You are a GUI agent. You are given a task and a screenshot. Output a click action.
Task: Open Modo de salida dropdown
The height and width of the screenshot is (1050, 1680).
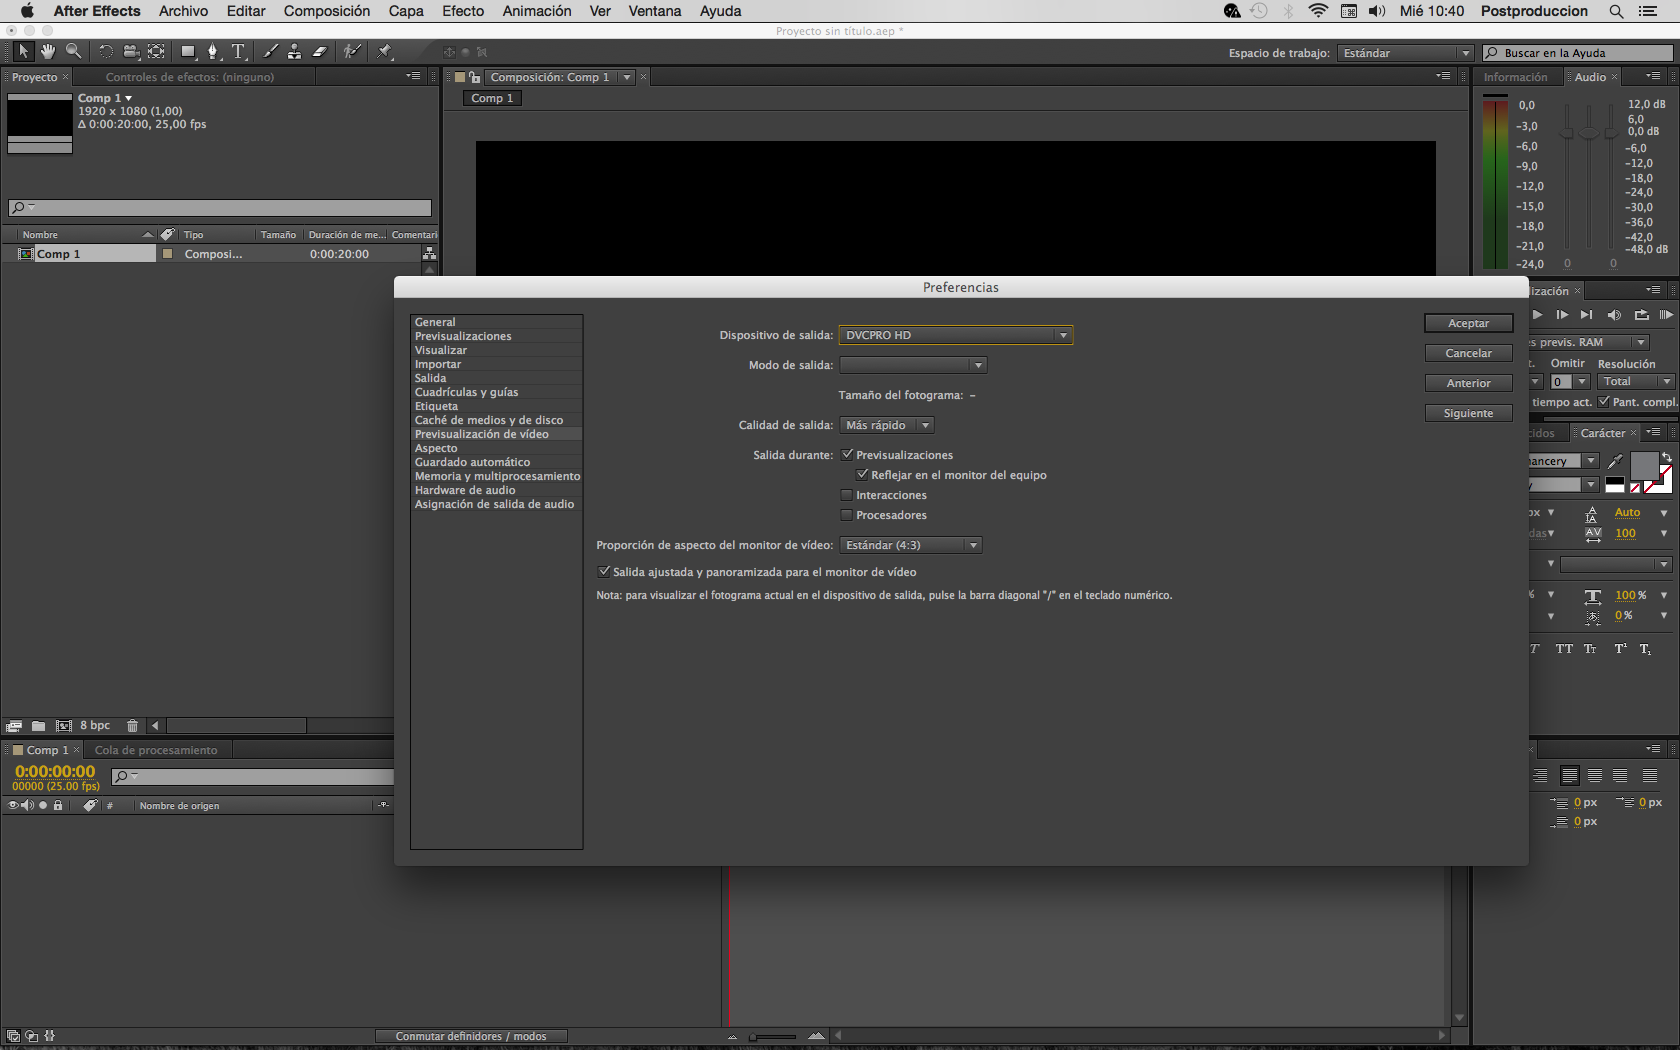[913, 365]
